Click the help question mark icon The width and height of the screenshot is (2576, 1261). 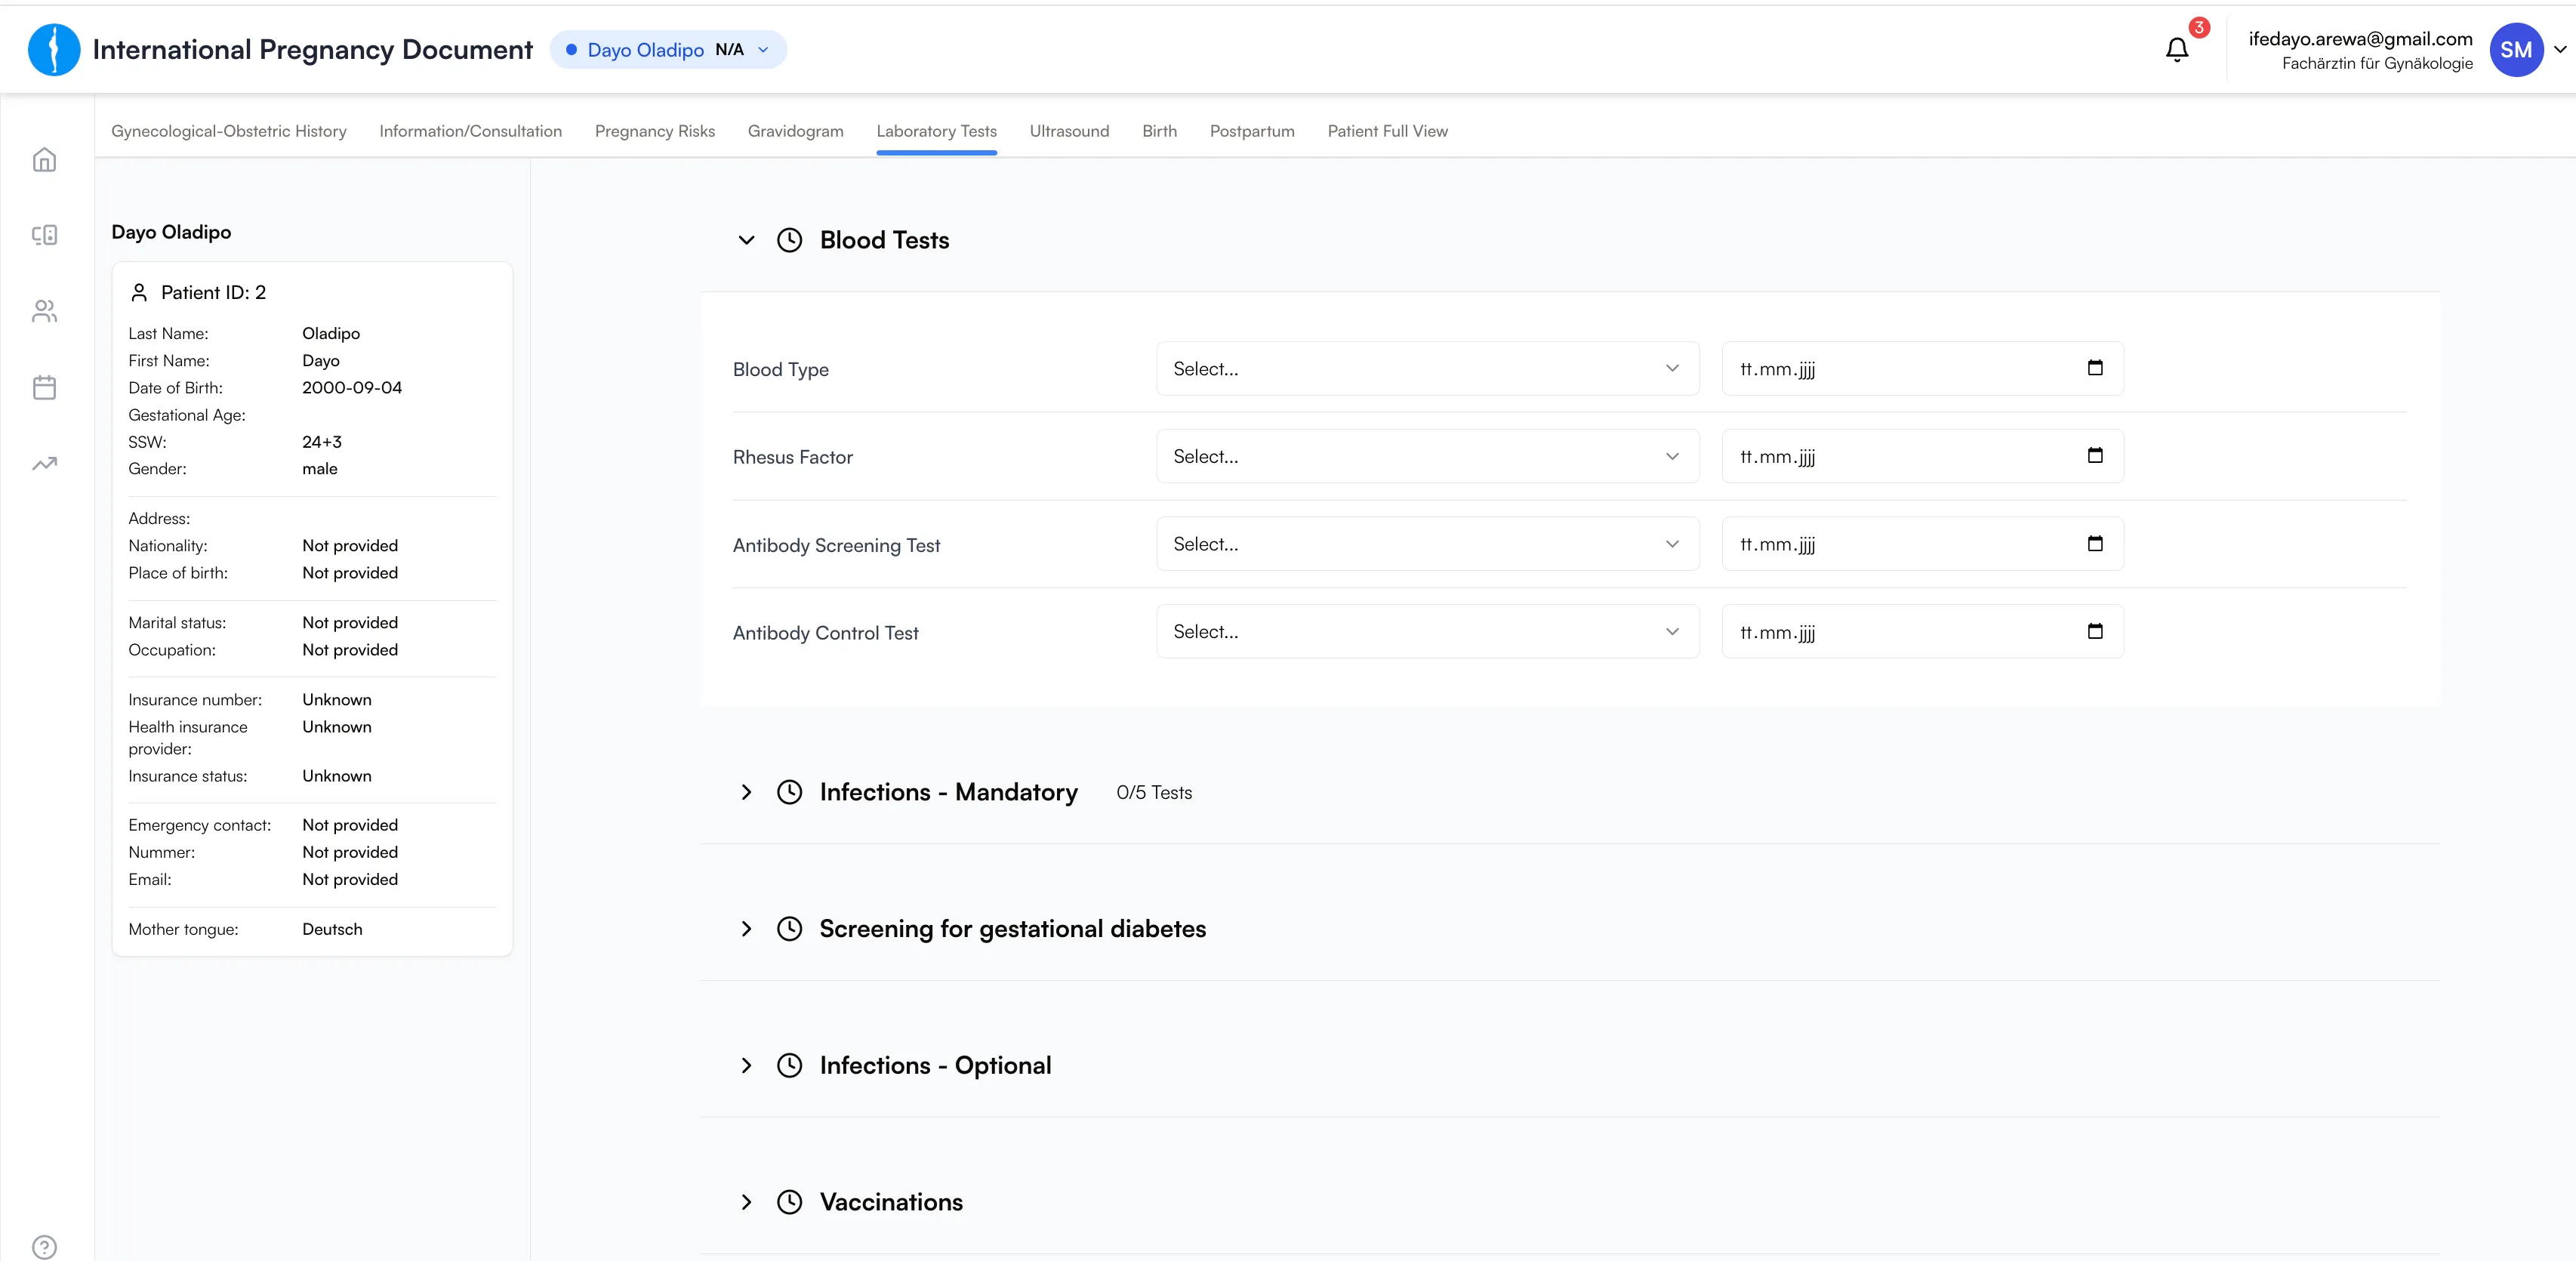click(44, 1246)
